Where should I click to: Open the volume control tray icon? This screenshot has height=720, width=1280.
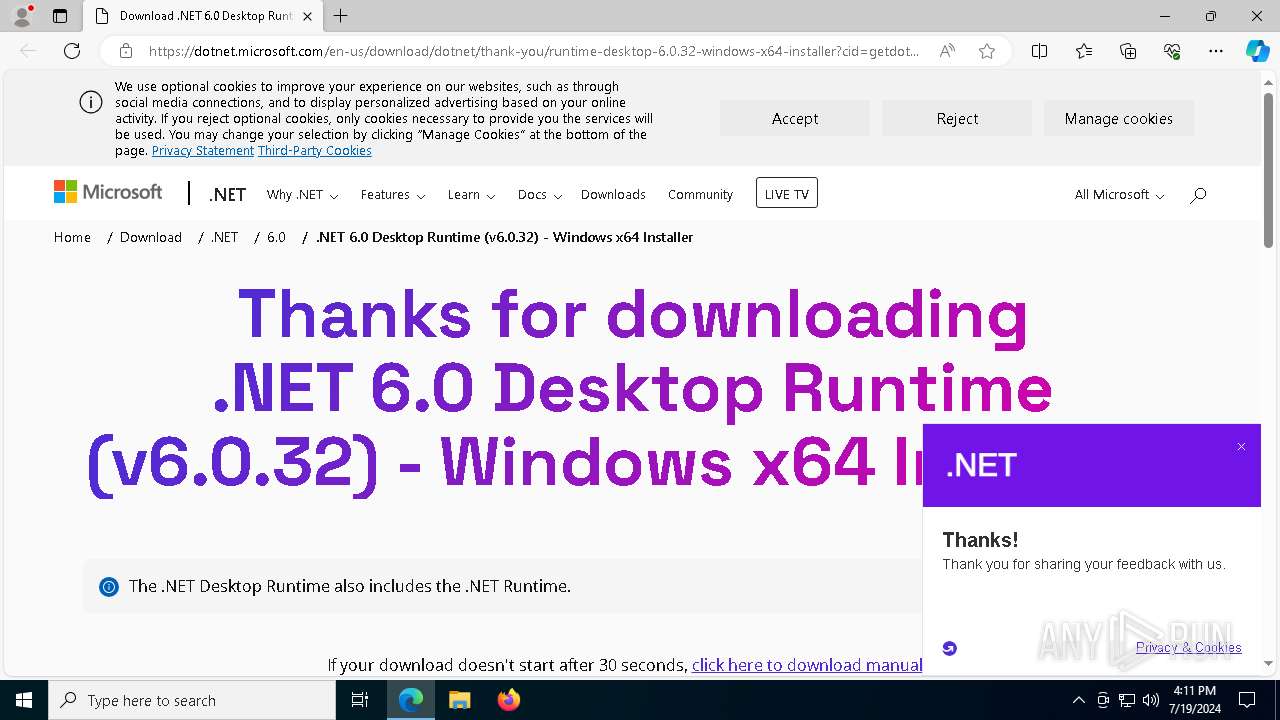tap(1151, 700)
